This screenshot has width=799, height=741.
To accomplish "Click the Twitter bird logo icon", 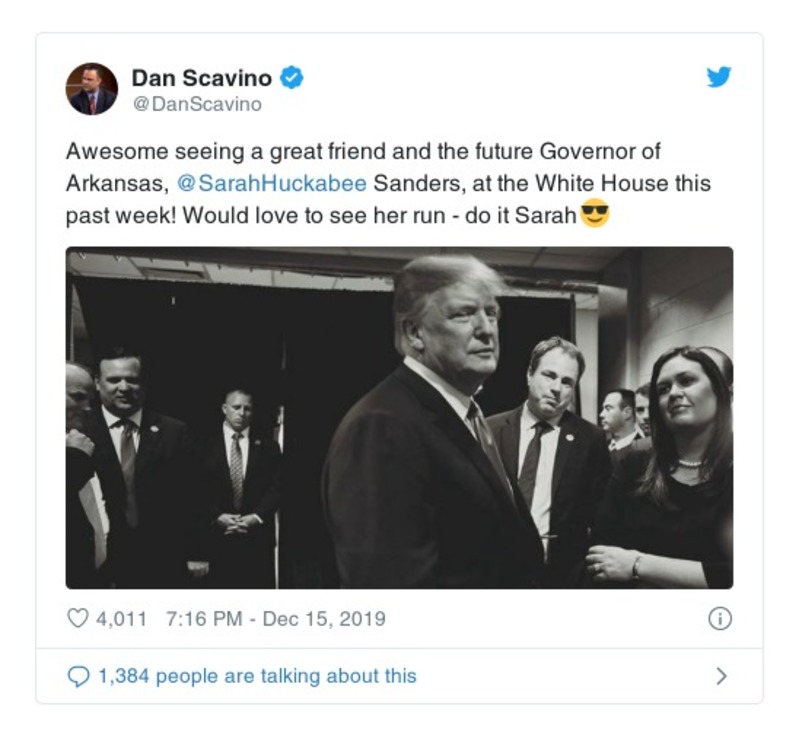I will [719, 78].
